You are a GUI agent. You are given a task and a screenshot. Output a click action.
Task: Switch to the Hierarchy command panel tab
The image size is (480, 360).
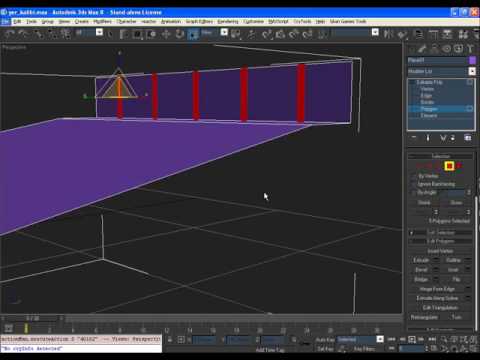pyautogui.click(x=434, y=49)
